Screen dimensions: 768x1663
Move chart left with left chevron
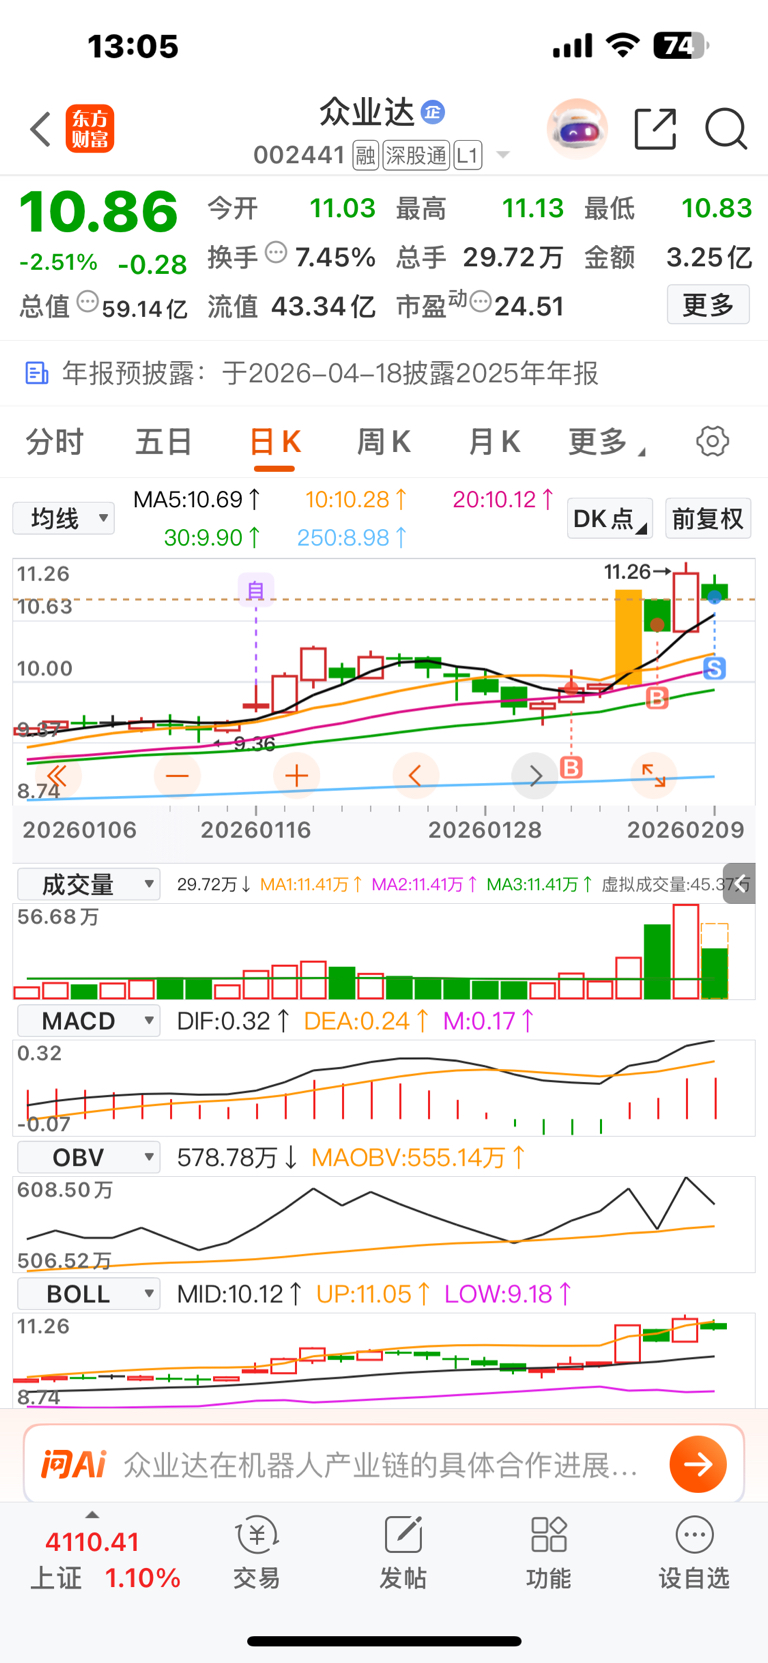(415, 775)
